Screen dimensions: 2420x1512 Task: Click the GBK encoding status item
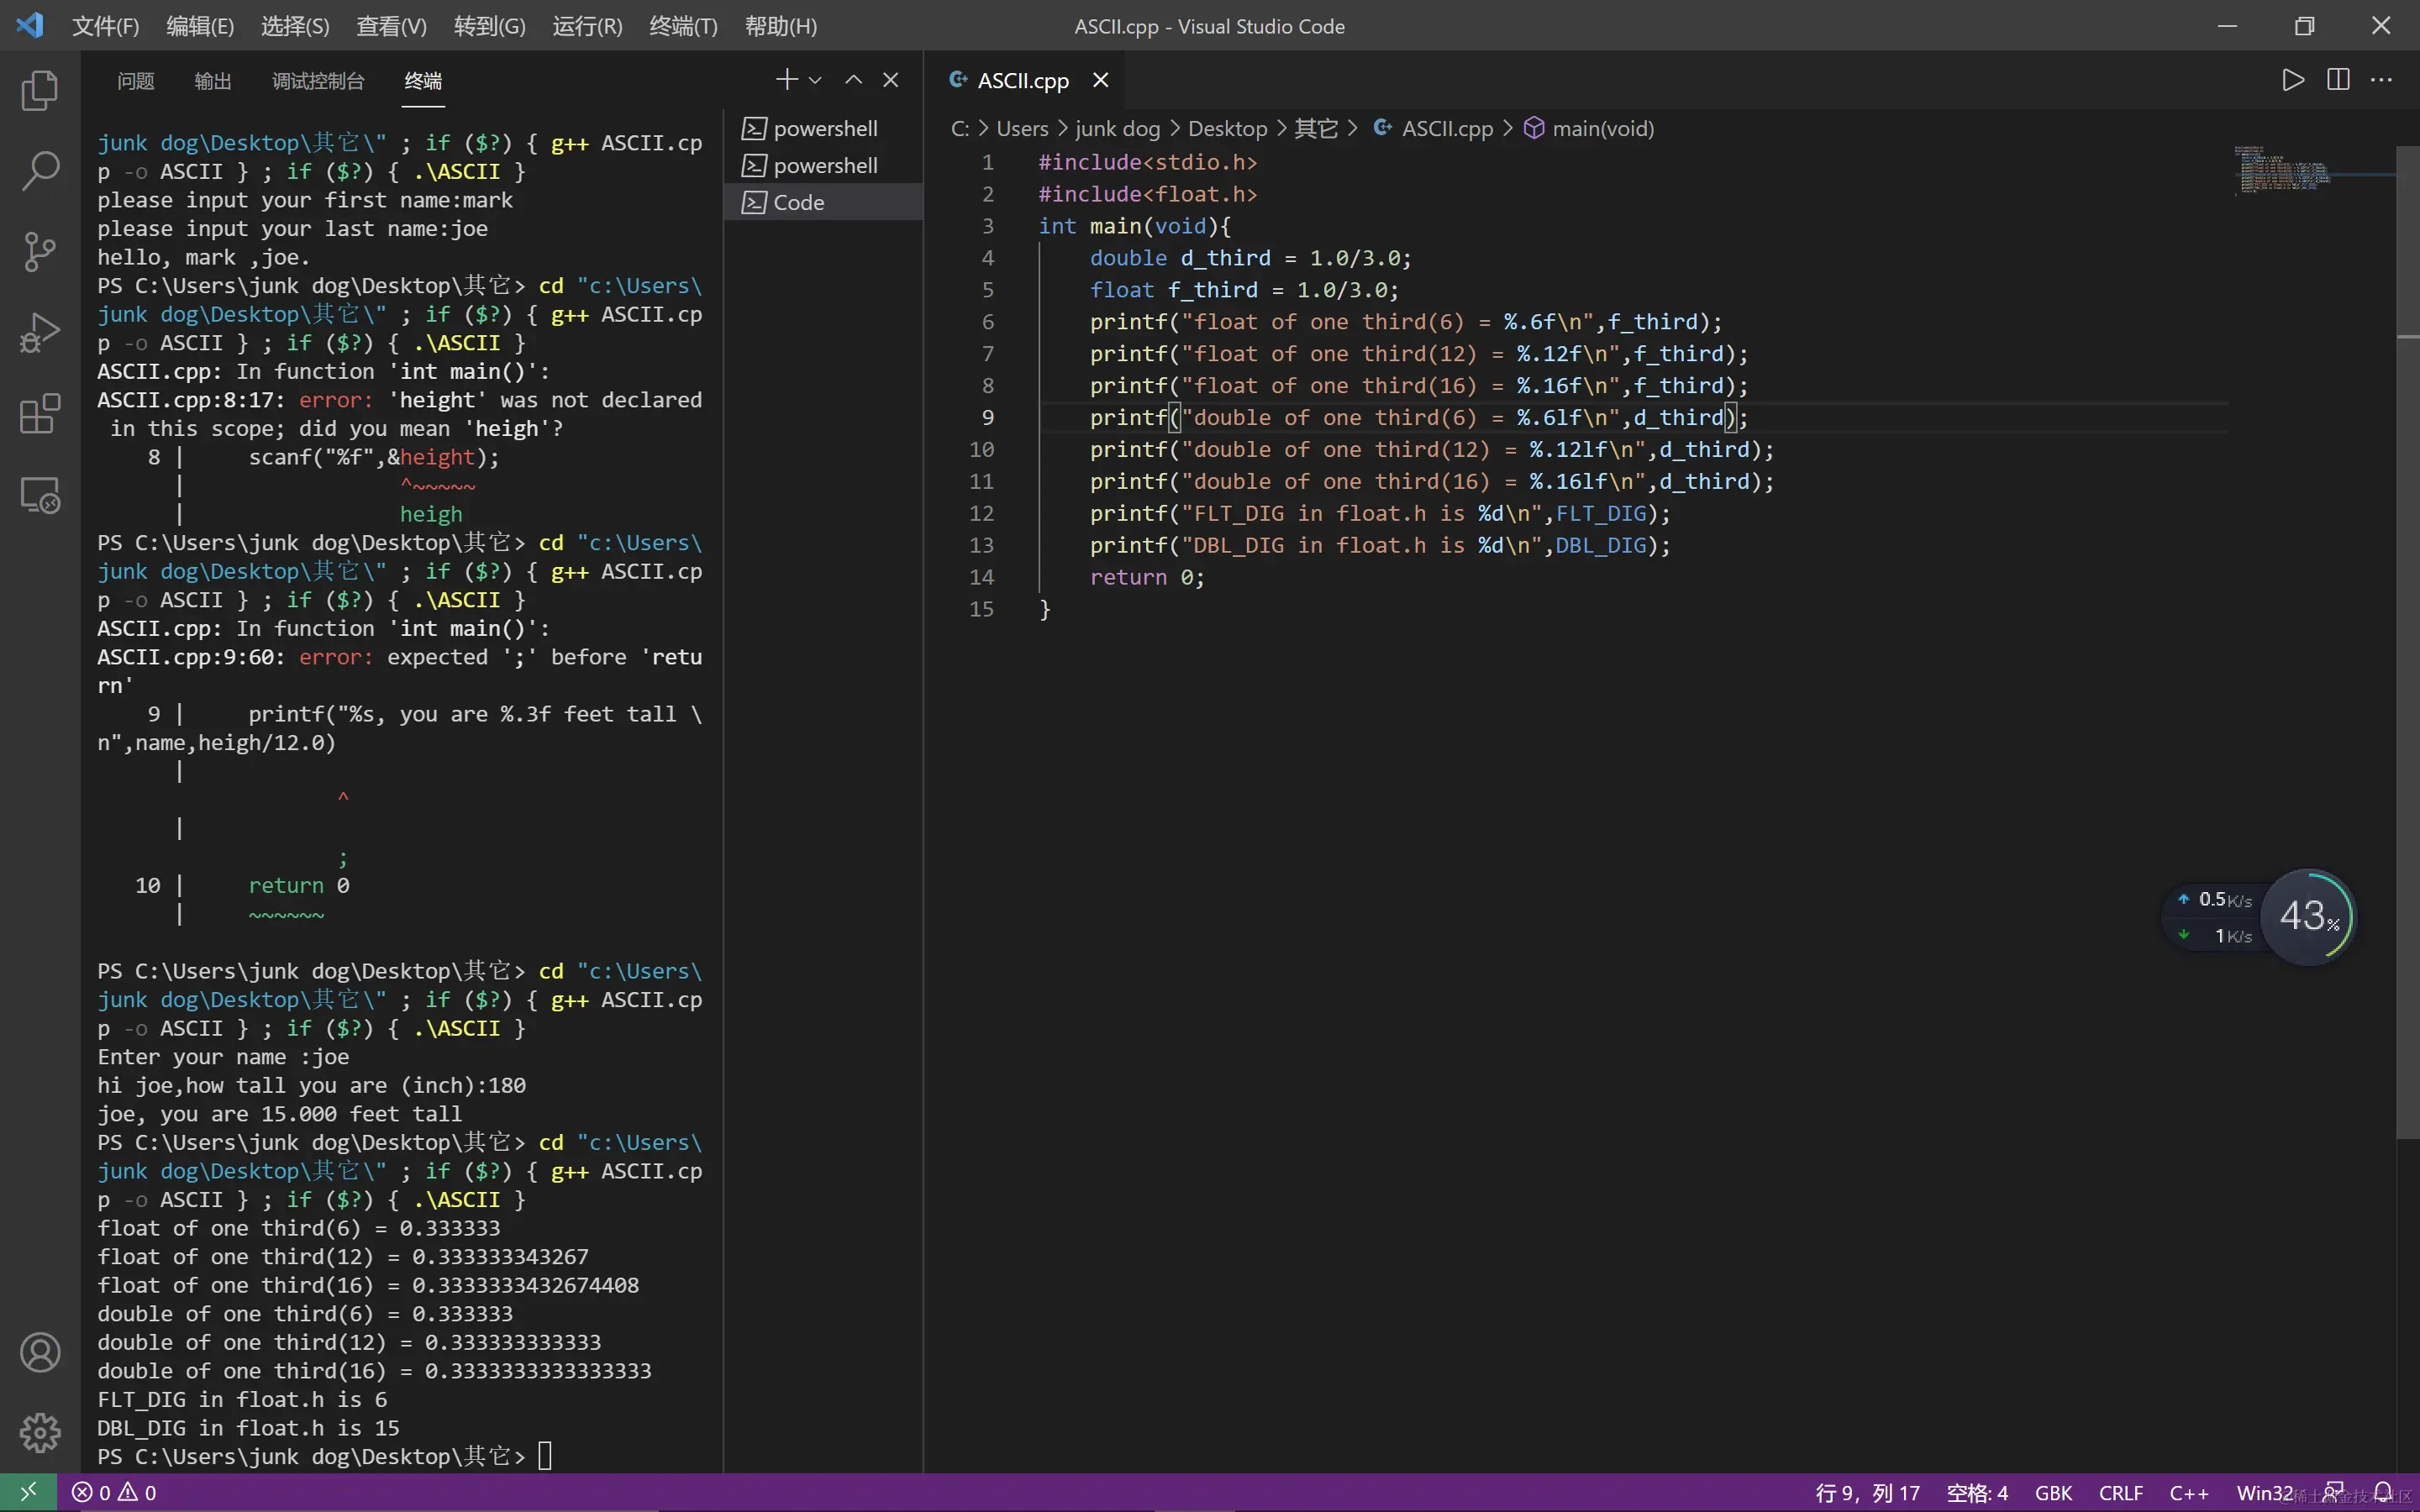click(2053, 1492)
